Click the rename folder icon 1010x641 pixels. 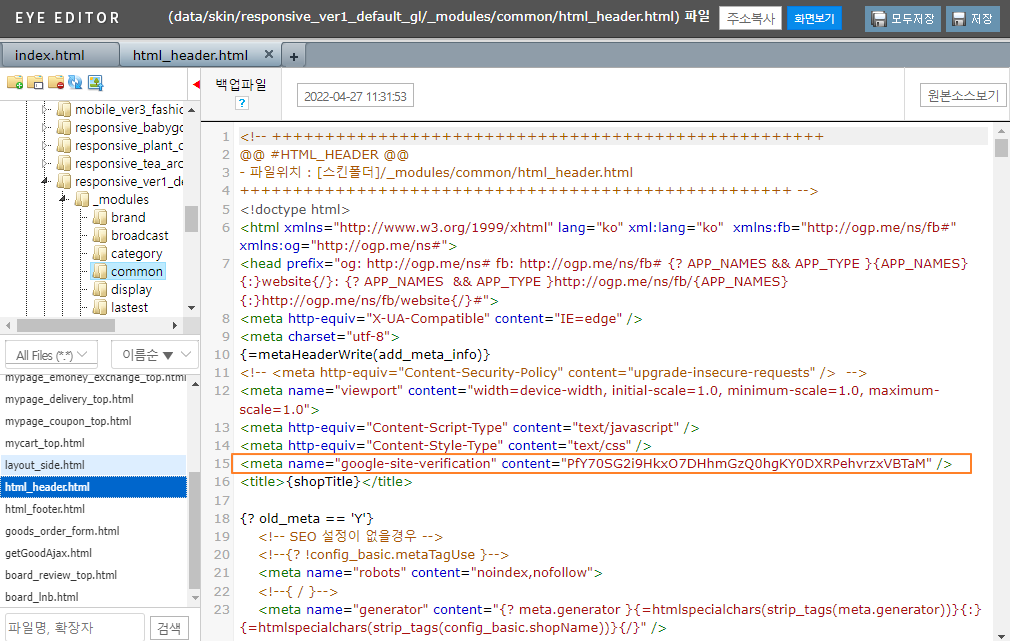[x=35, y=82]
